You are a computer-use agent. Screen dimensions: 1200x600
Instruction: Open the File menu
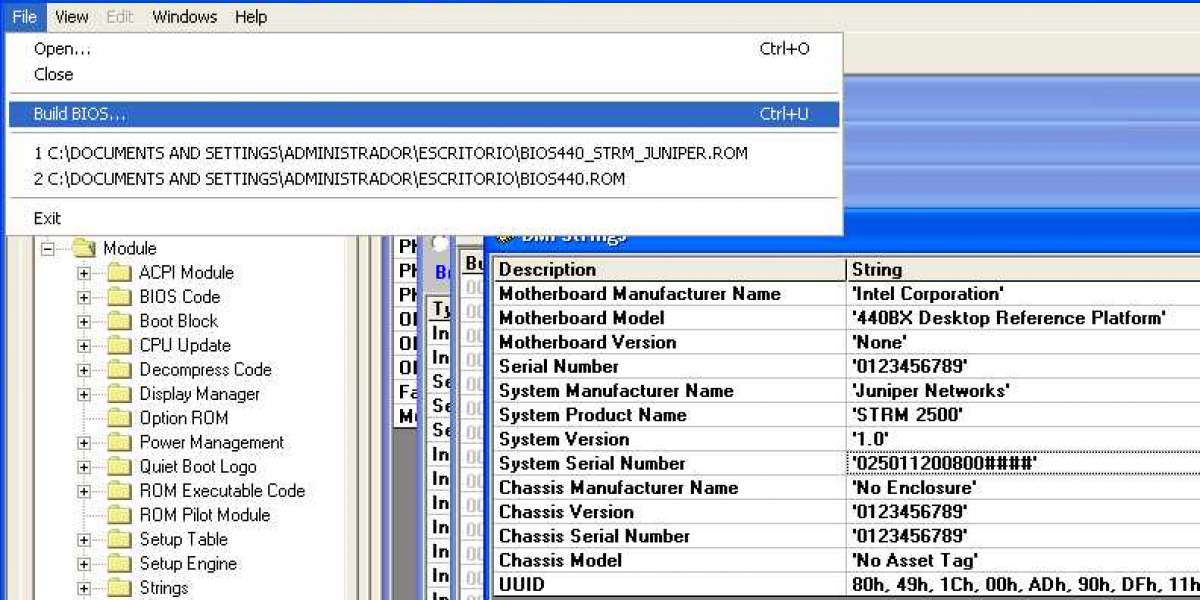(x=25, y=16)
